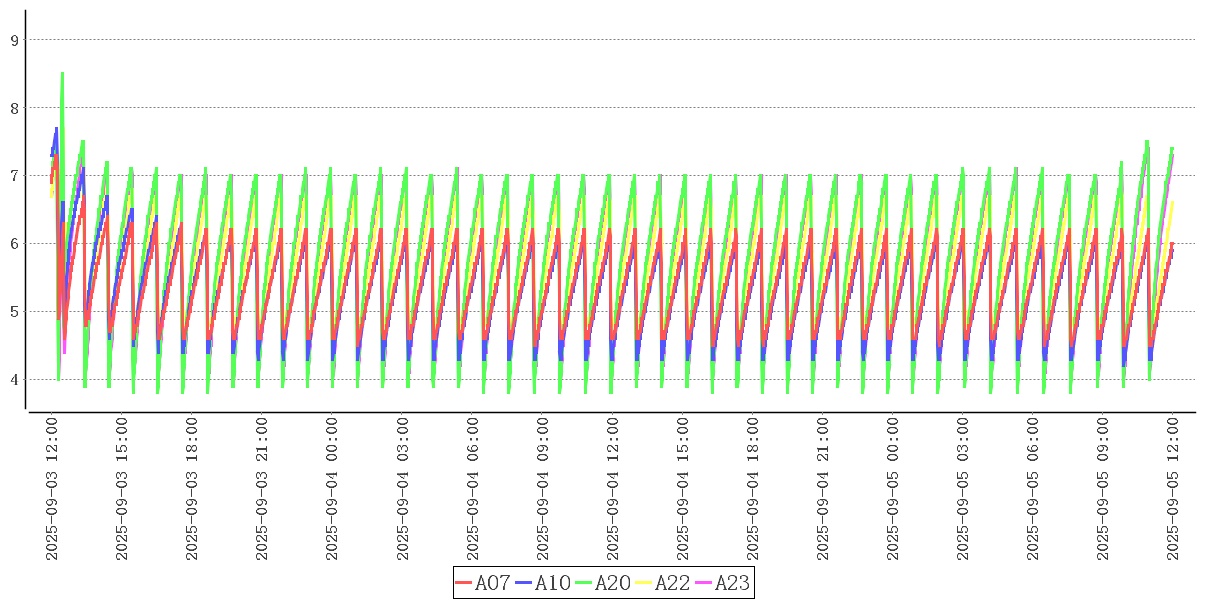Image resolution: width=1207 pixels, height=600 pixels.
Task: Click the tall green spike peak above 8
Action: pyautogui.click(x=62, y=74)
